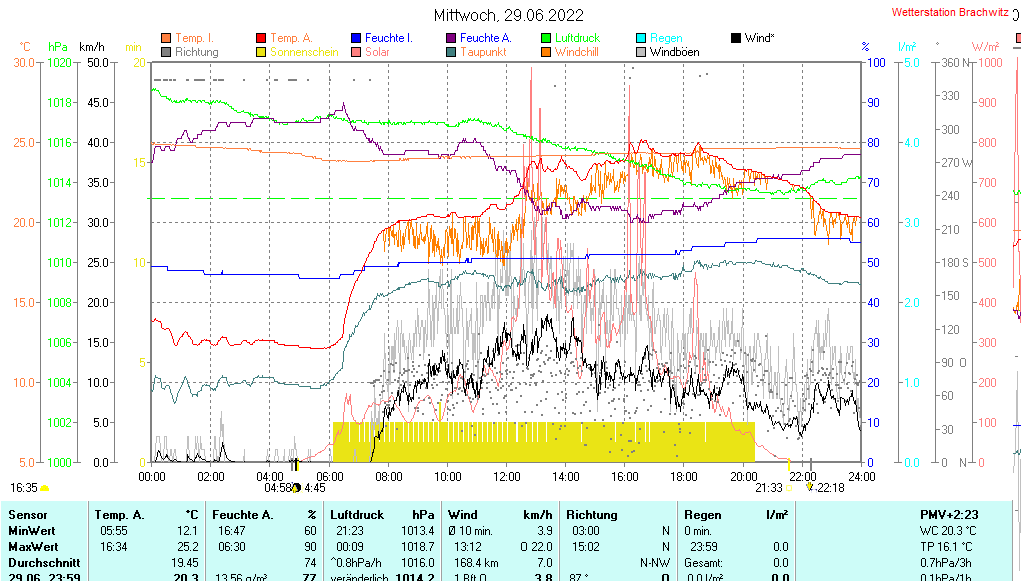Click the green Luftdruck legend marker
Viewport: 1021px width, 581px height.
pos(546,38)
